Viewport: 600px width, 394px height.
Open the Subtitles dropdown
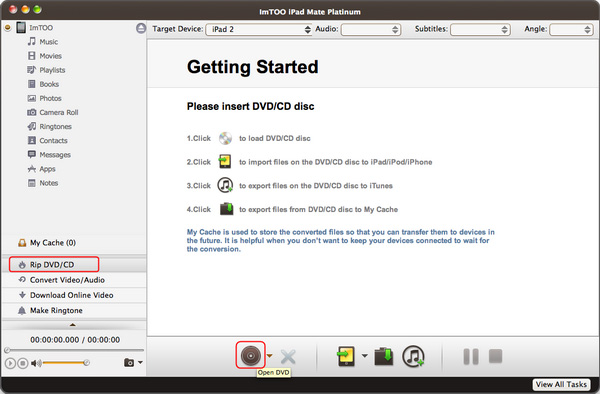coord(480,29)
